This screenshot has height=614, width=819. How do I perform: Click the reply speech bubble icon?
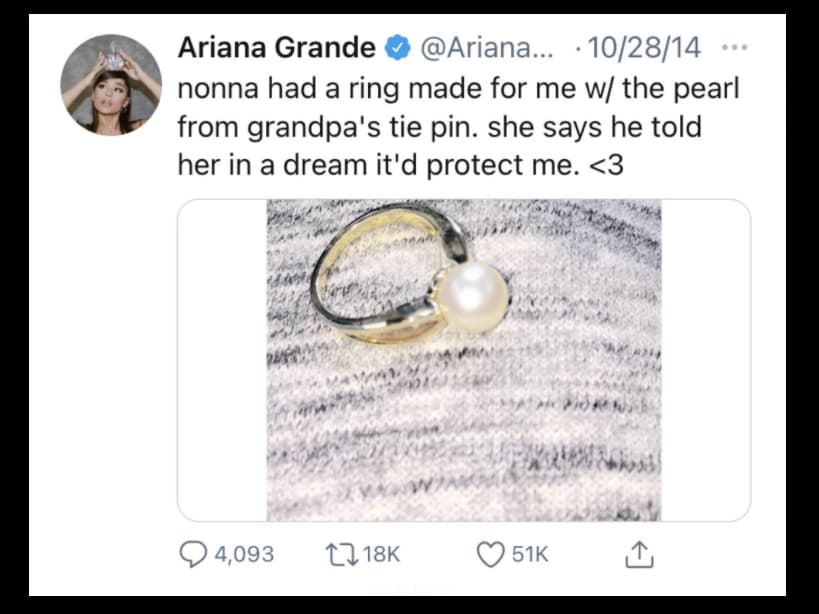(x=189, y=554)
